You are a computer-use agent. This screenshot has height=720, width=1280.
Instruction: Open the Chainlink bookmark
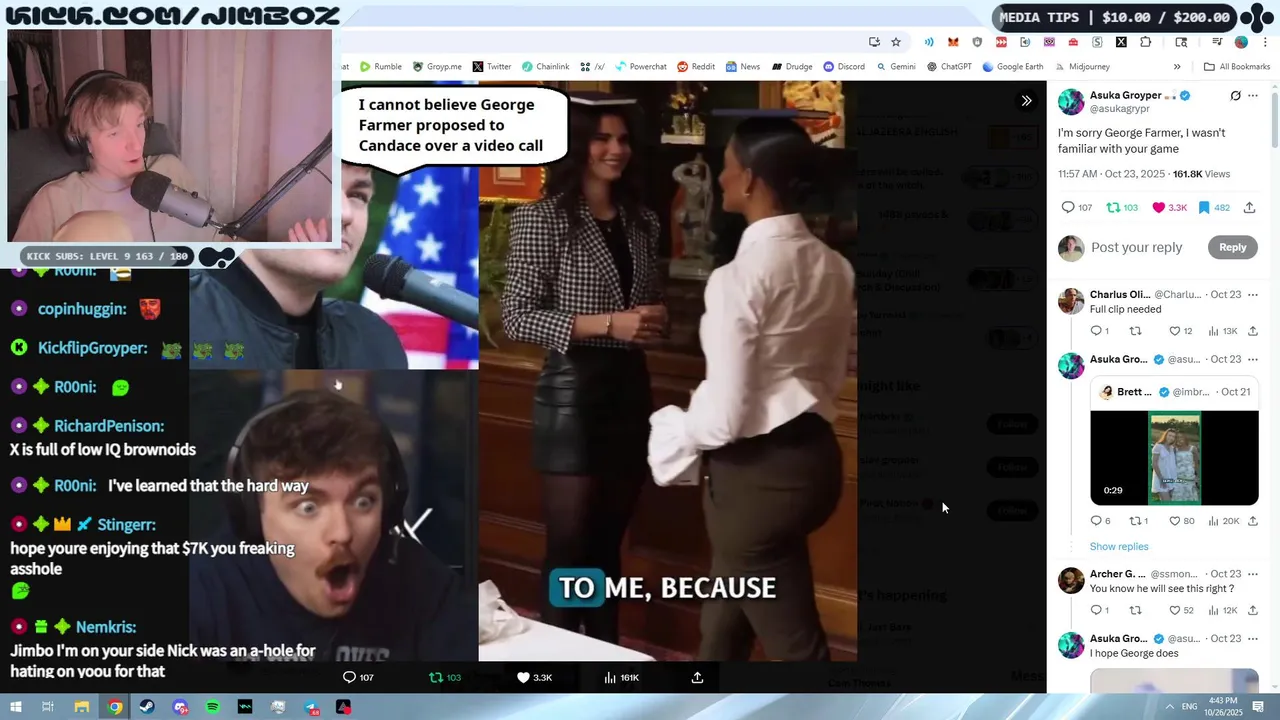point(545,67)
